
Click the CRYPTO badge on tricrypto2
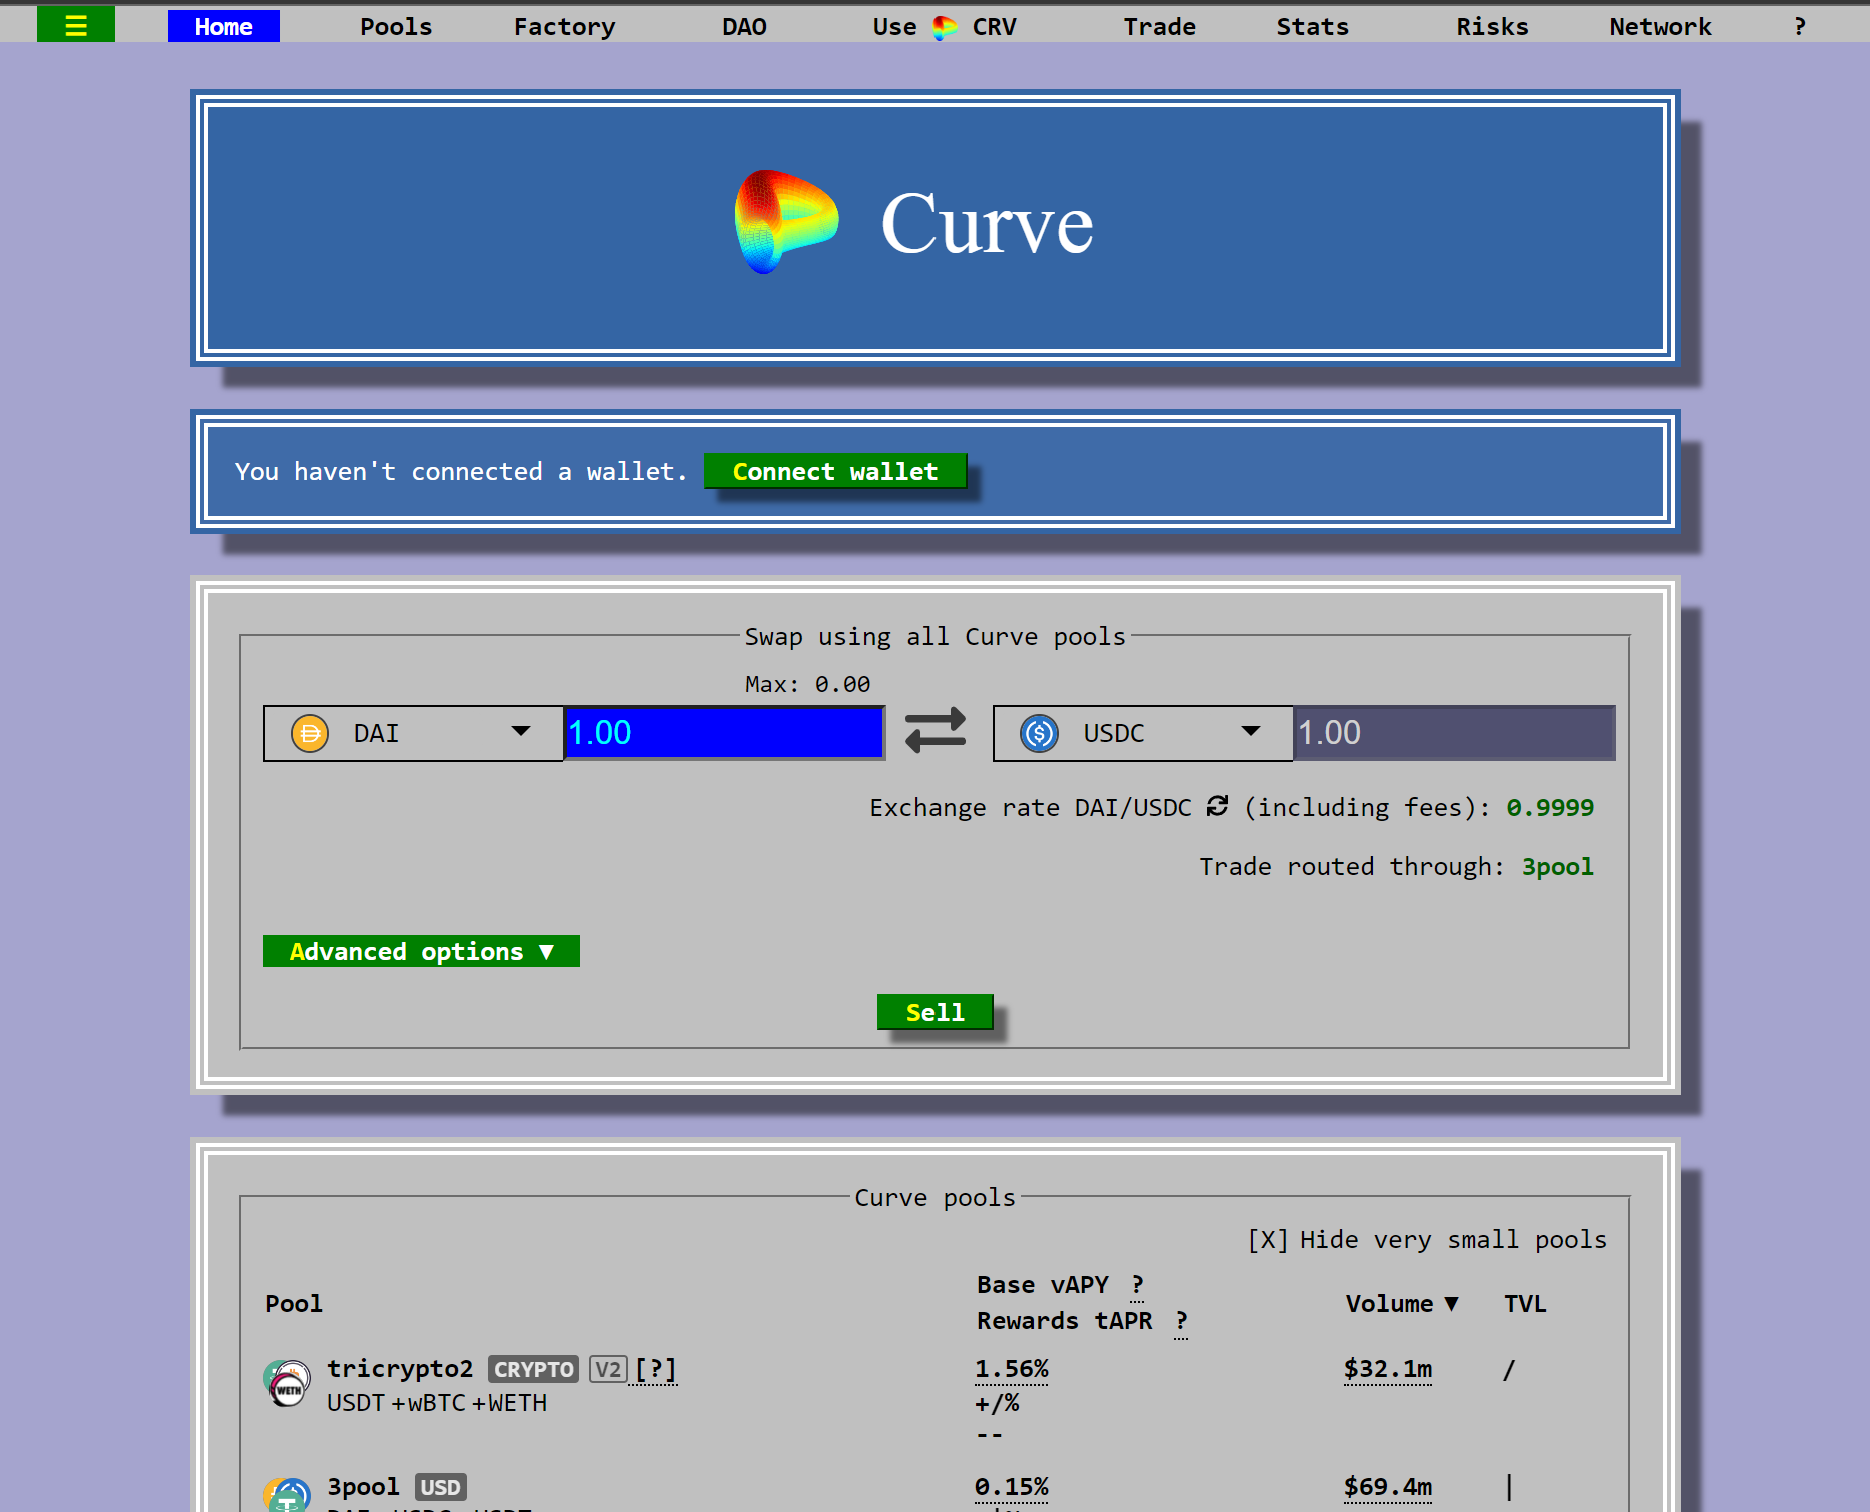[533, 1369]
